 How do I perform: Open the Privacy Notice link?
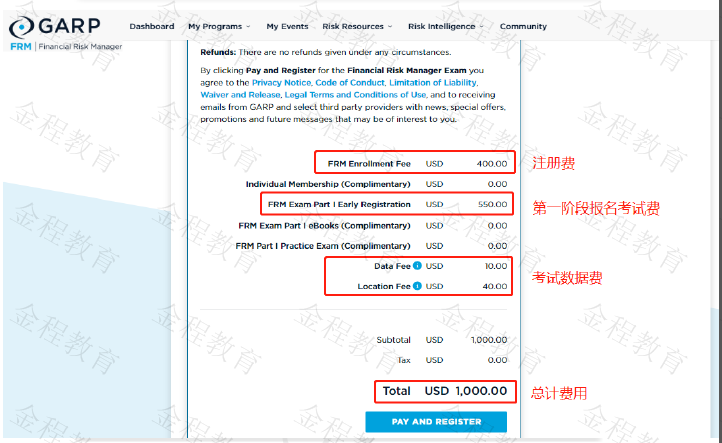pyautogui.click(x=281, y=82)
